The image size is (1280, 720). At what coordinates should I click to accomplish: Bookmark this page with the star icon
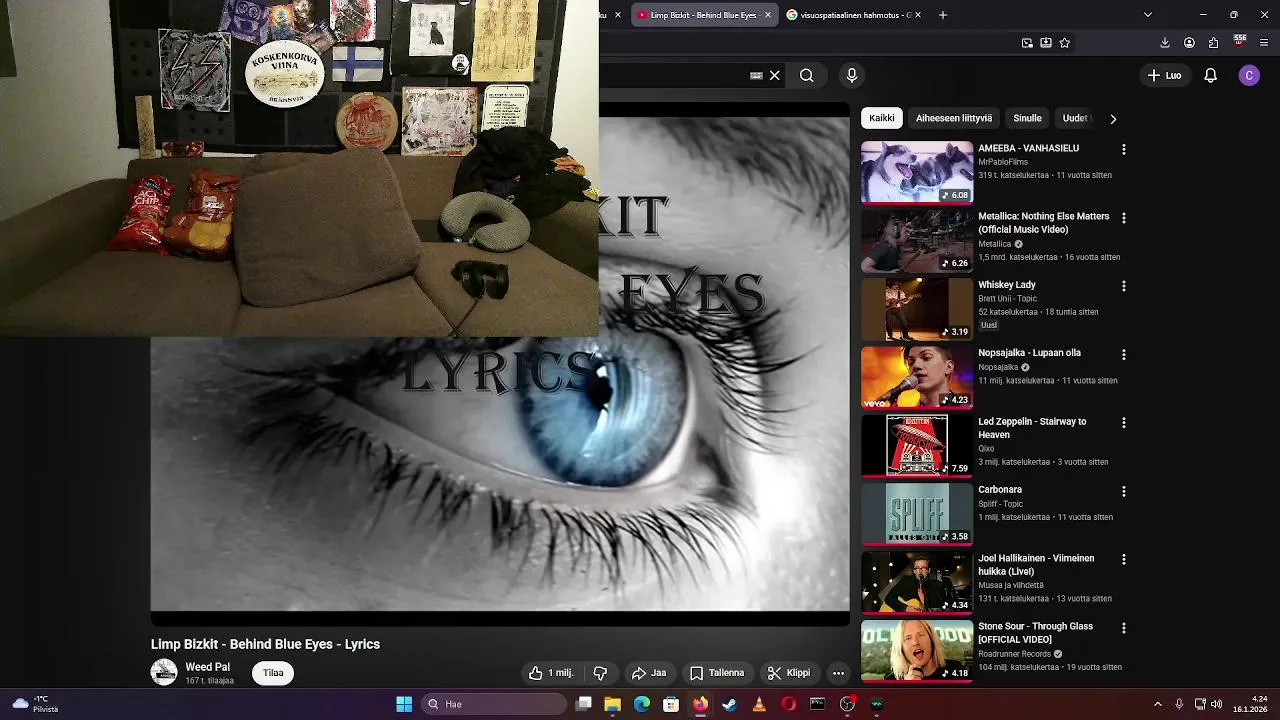1064,43
